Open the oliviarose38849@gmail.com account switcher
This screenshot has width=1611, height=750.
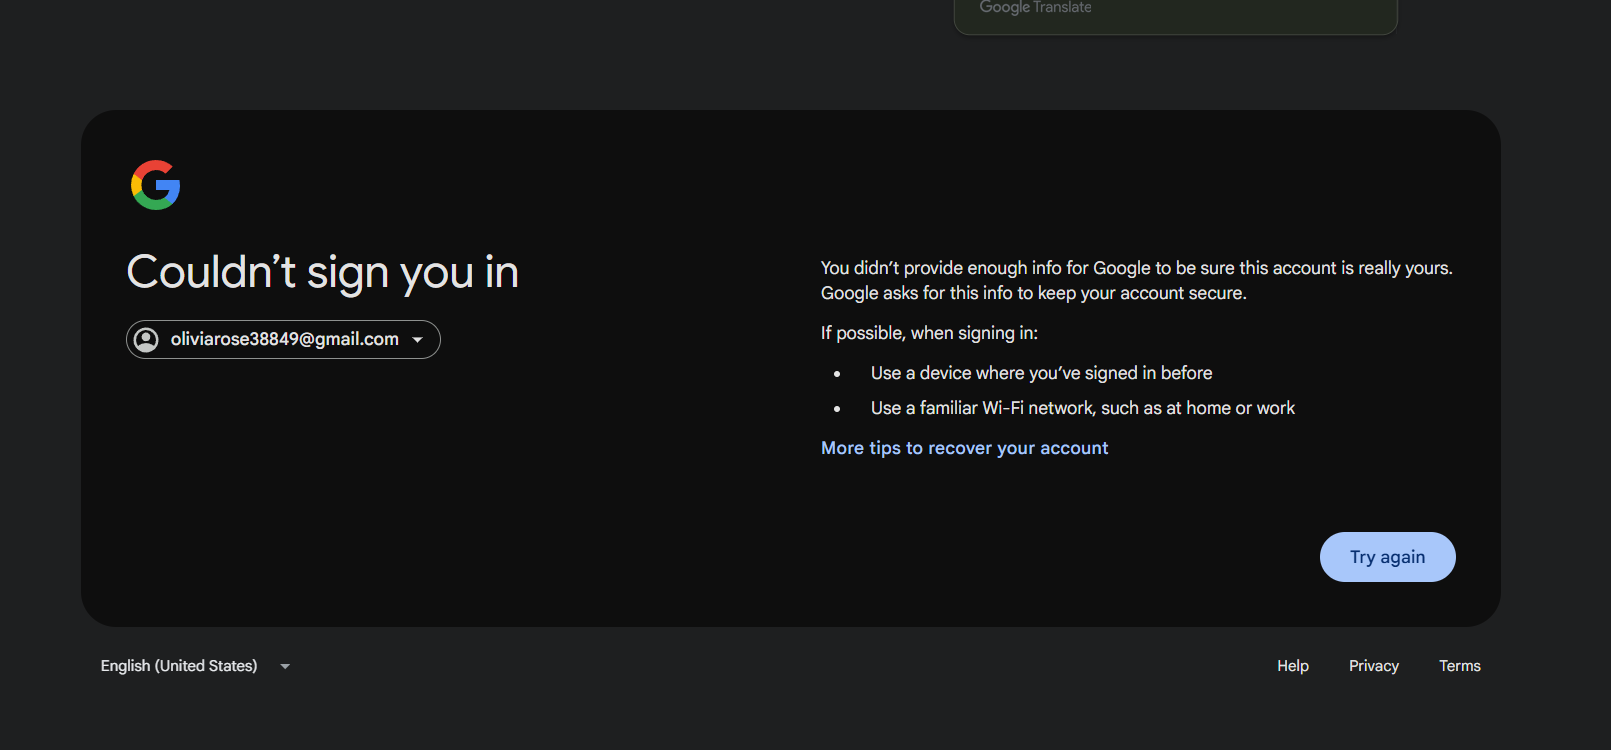pos(283,340)
